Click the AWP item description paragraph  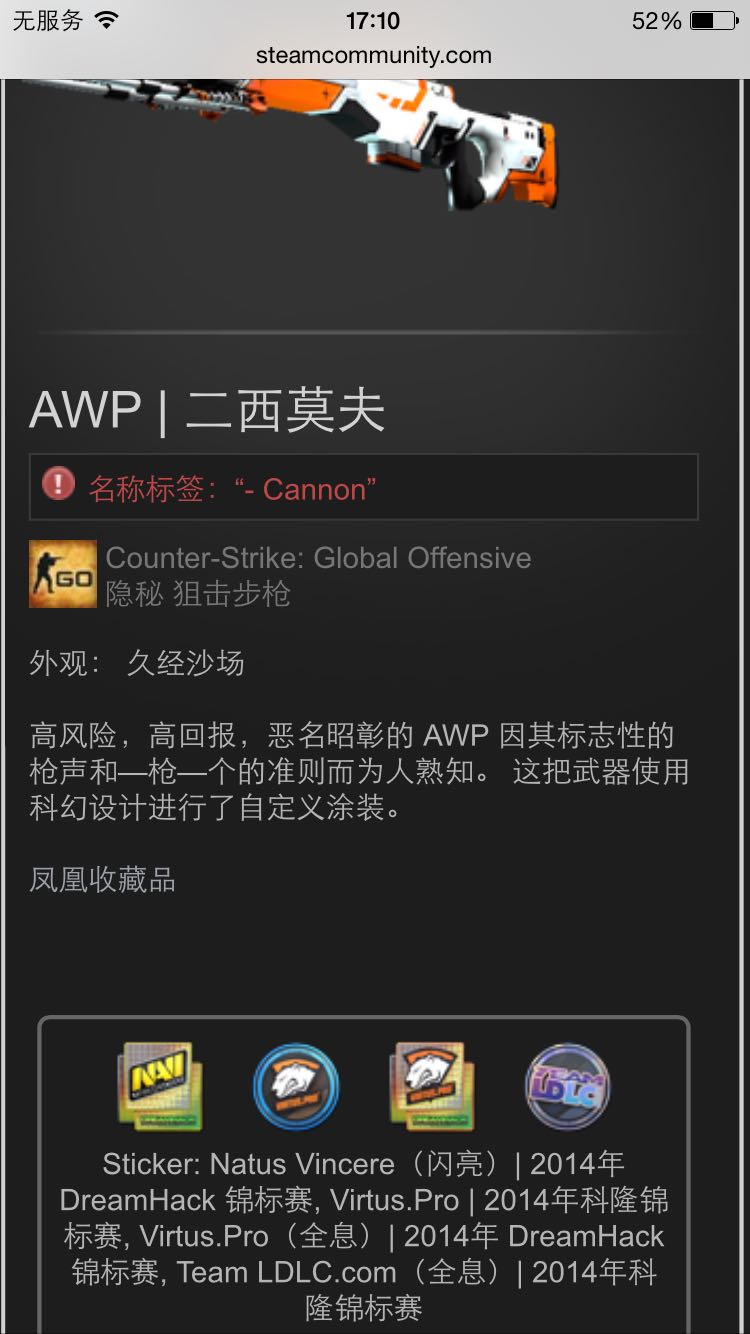click(359, 772)
